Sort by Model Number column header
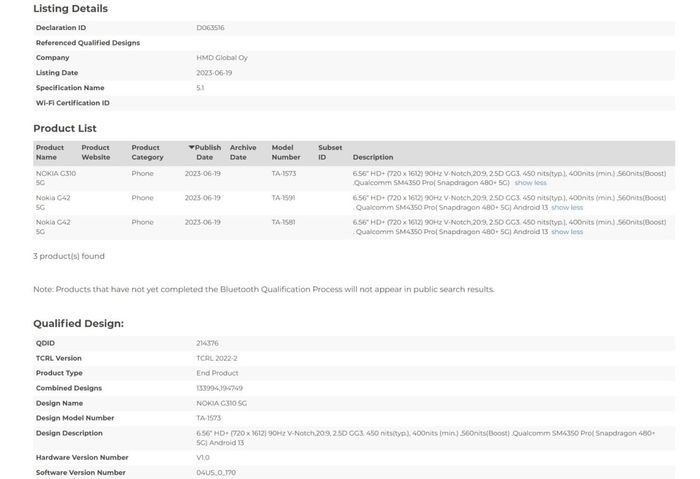The image size is (700, 479). (286, 152)
